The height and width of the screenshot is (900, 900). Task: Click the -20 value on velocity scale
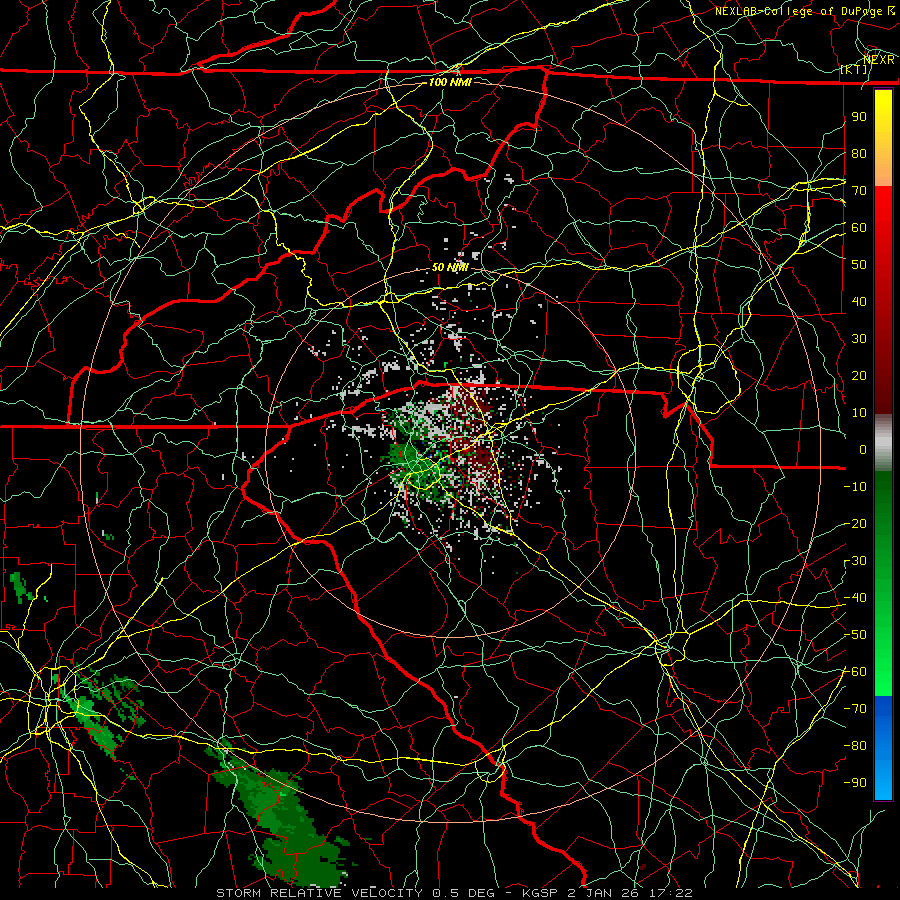(x=855, y=524)
